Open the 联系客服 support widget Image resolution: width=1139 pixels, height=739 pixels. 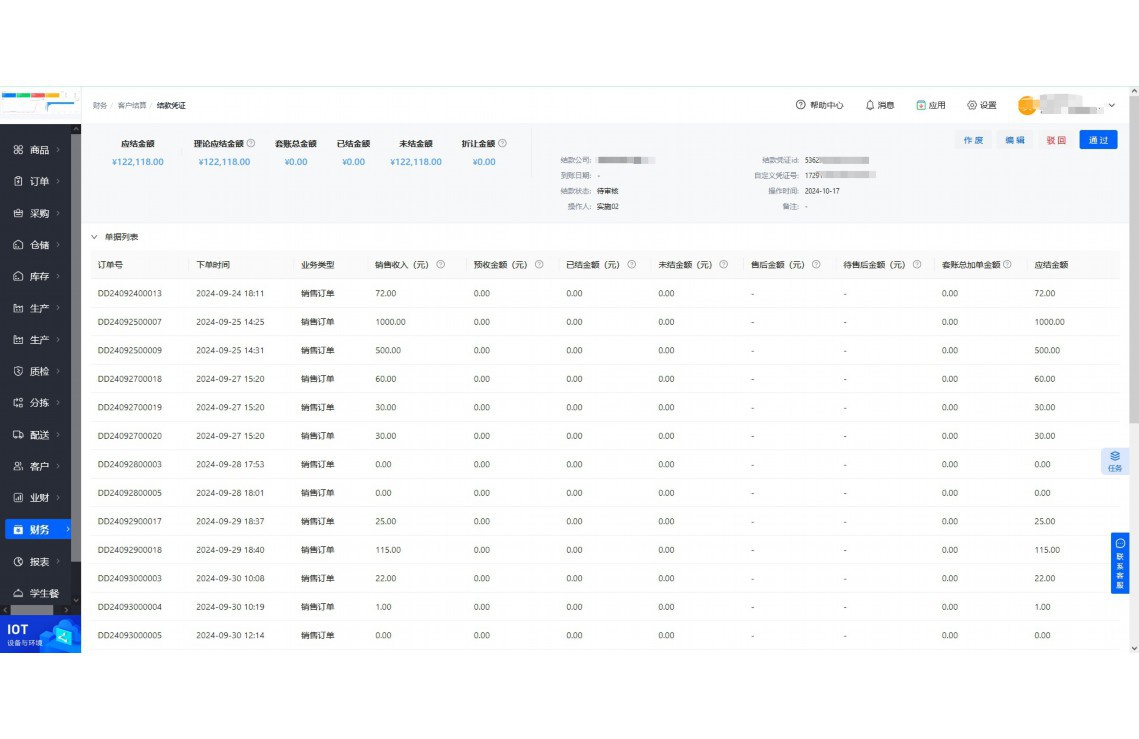pyautogui.click(x=1120, y=563)
